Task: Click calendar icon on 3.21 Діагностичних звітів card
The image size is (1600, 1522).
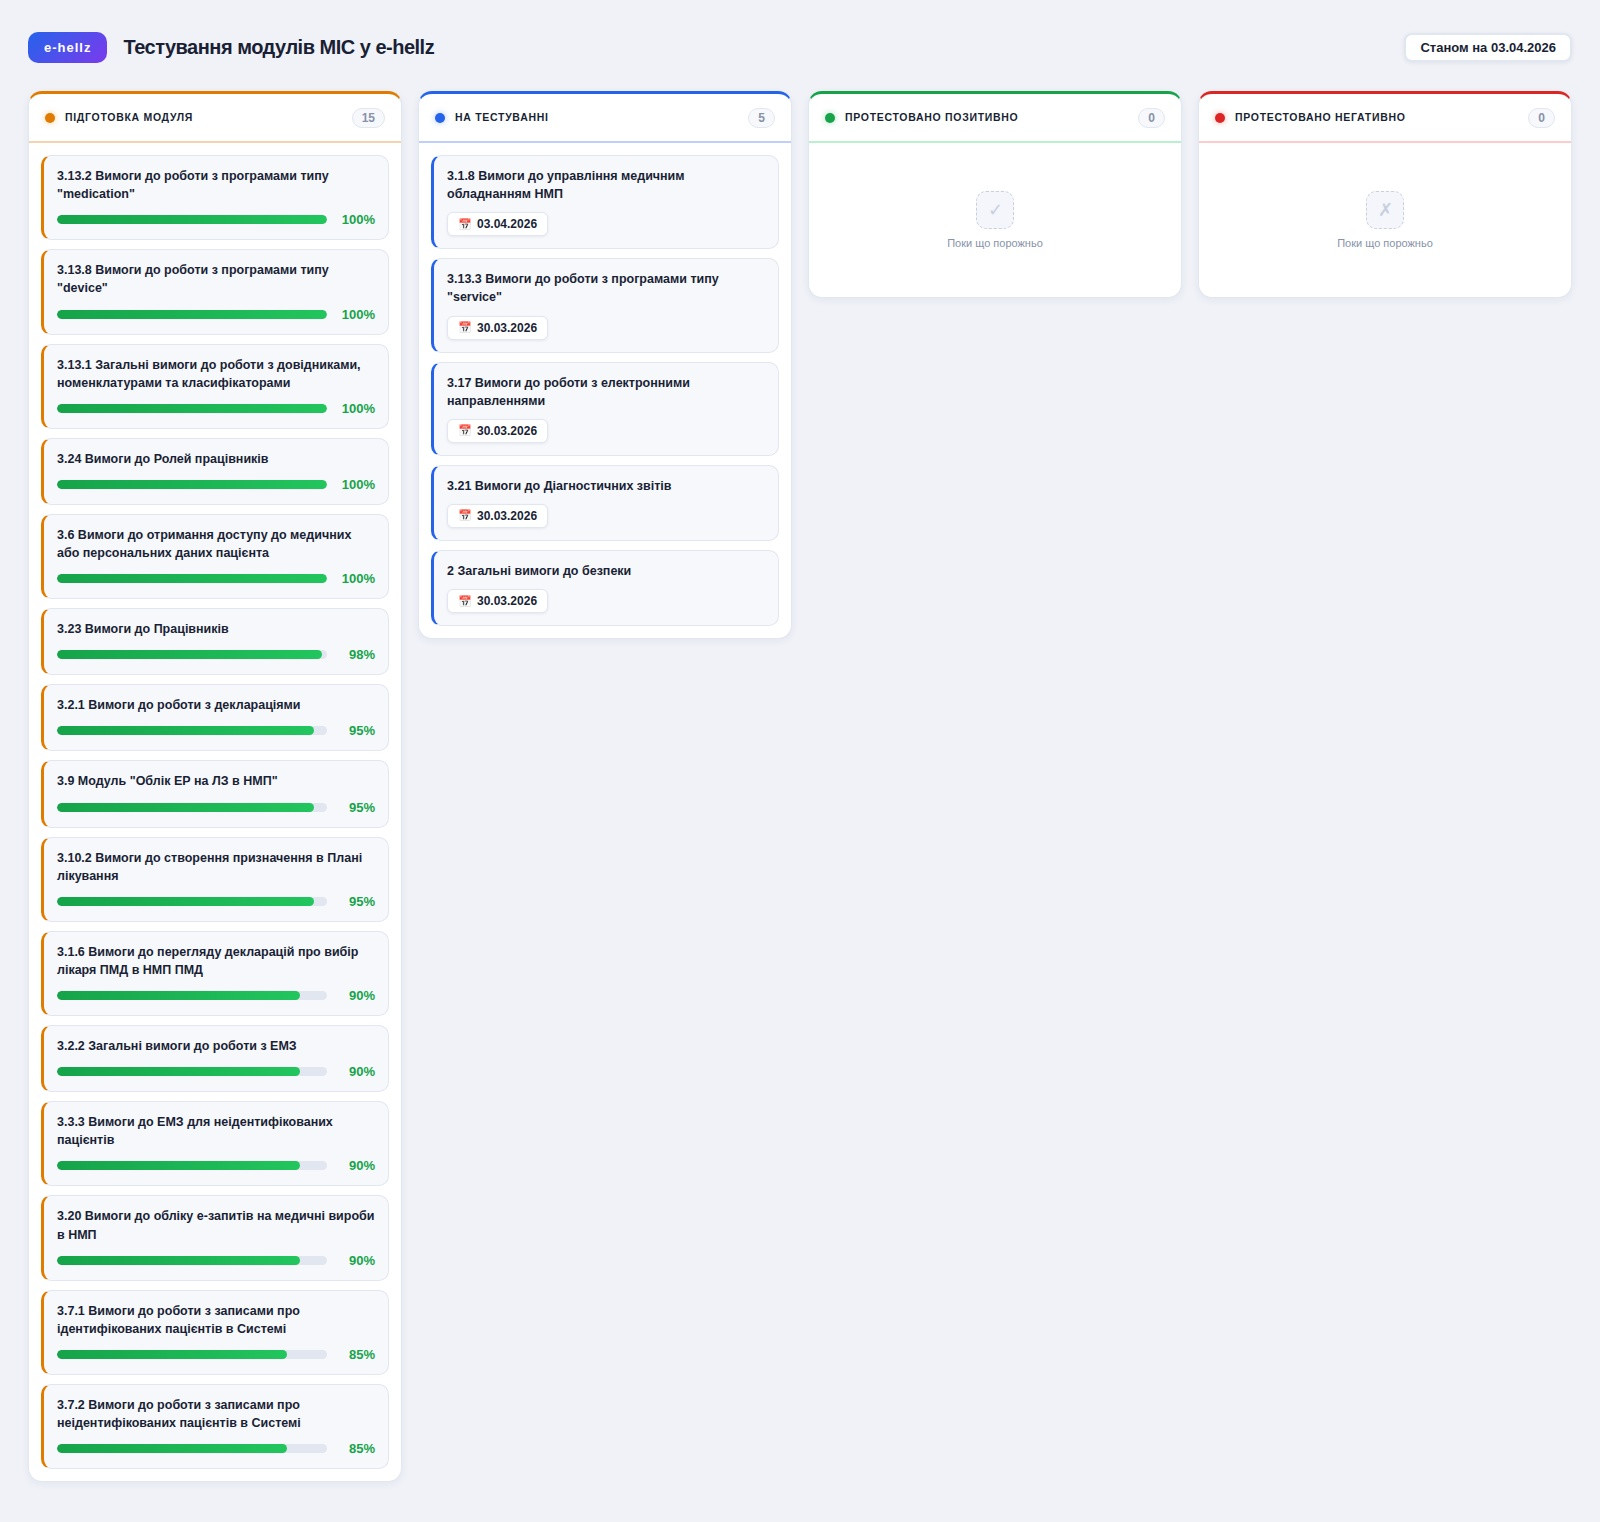Action: click(465, 516)
